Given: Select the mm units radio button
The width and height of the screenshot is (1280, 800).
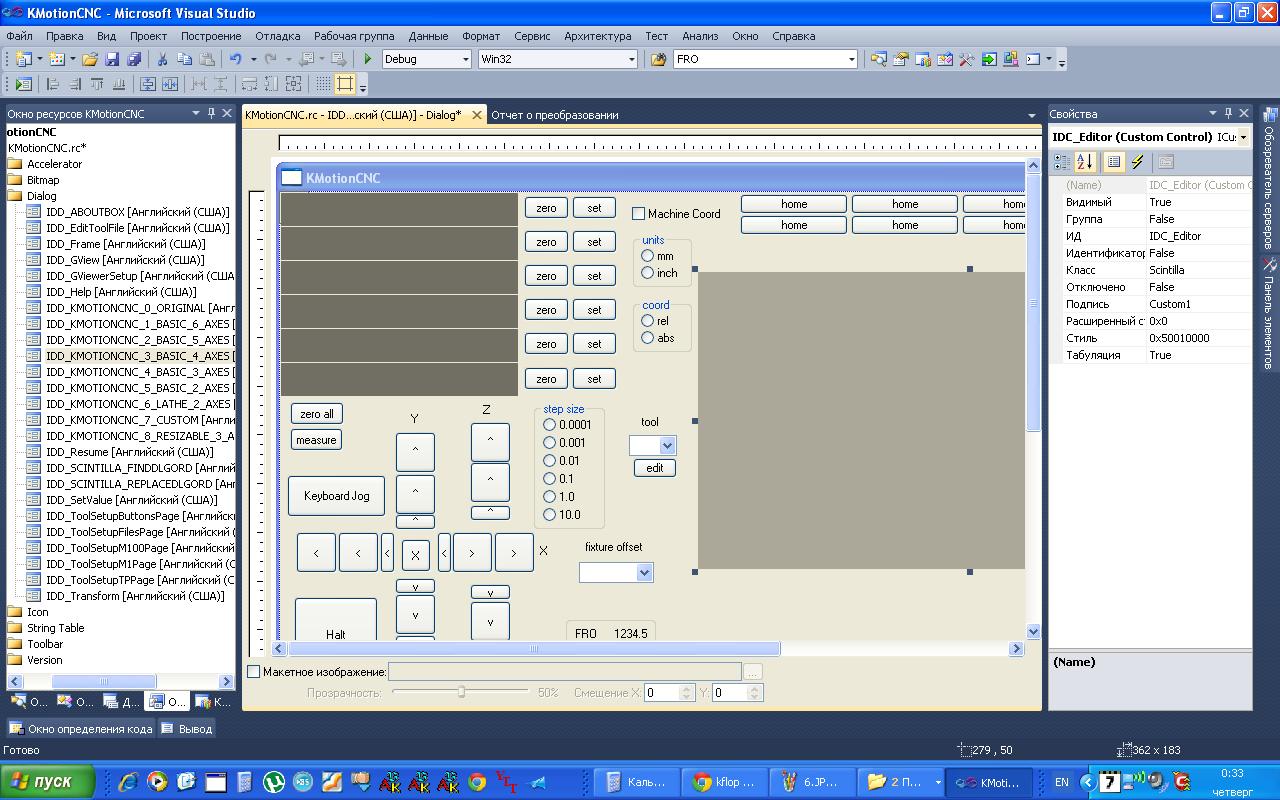Looking at the screenshot, I should point(647,256).
